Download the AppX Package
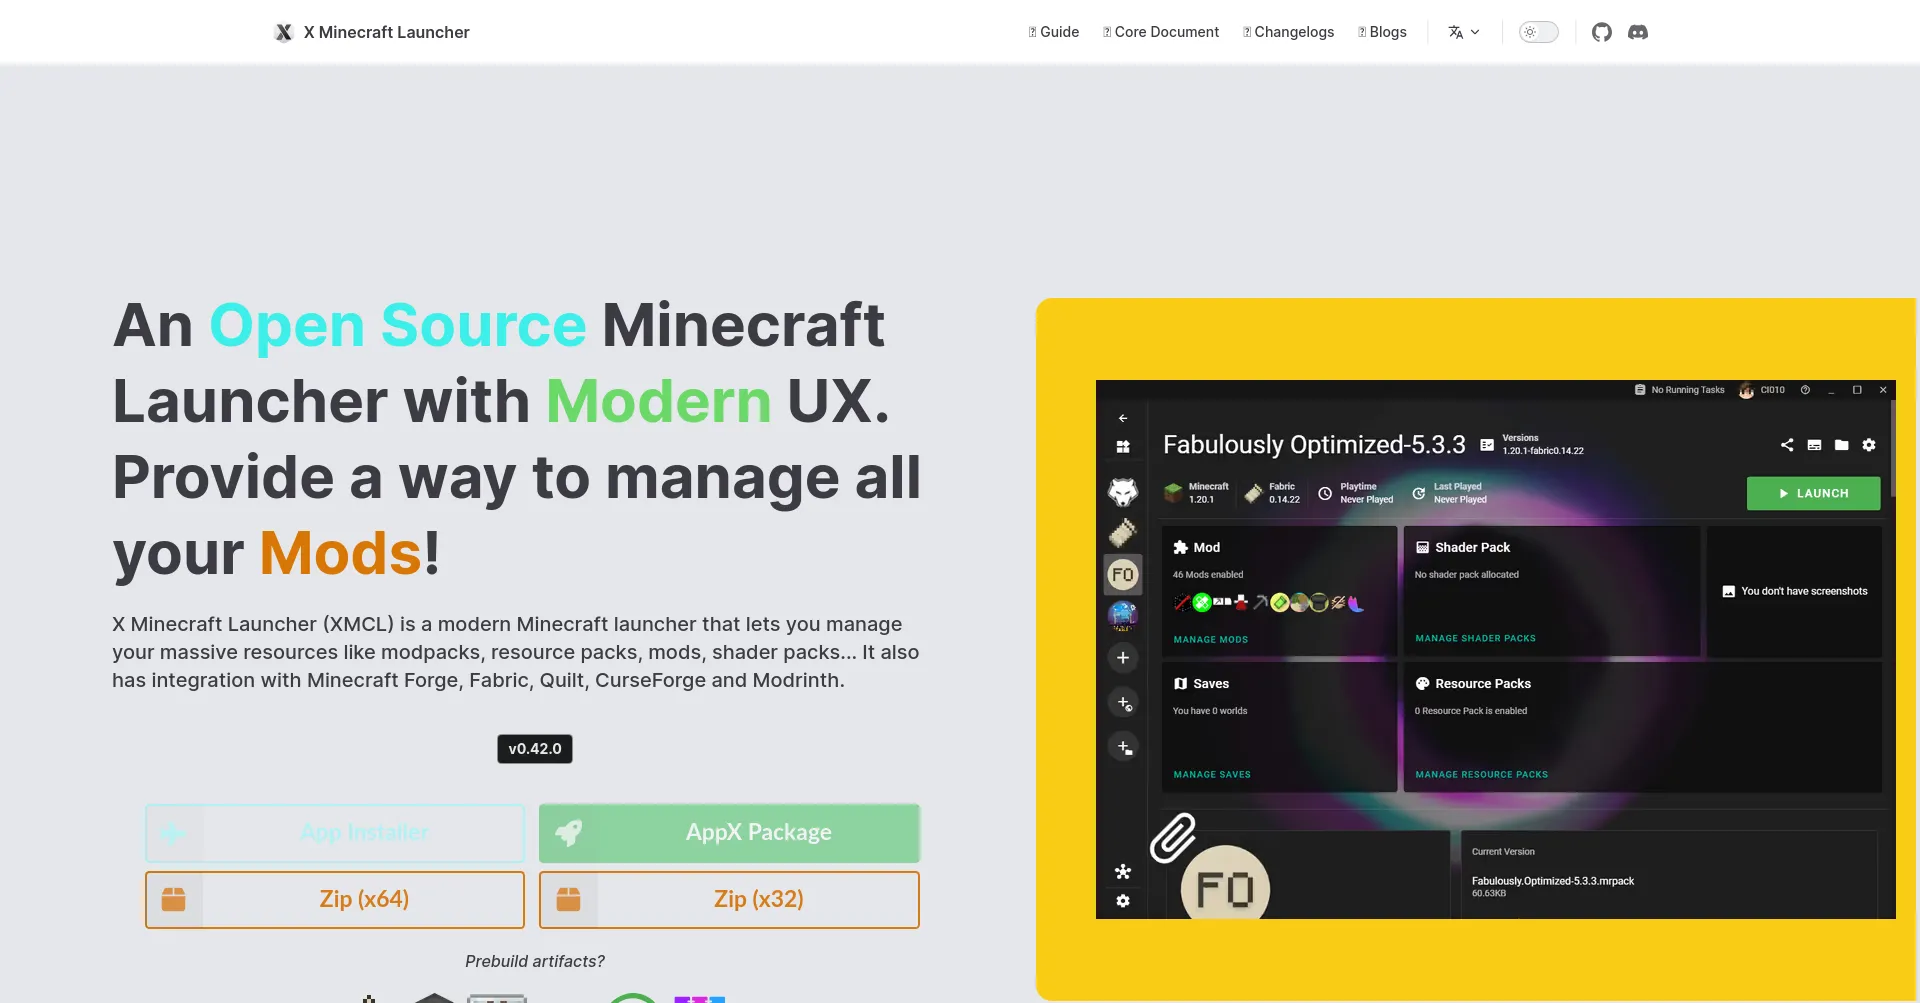 point(729,833)
